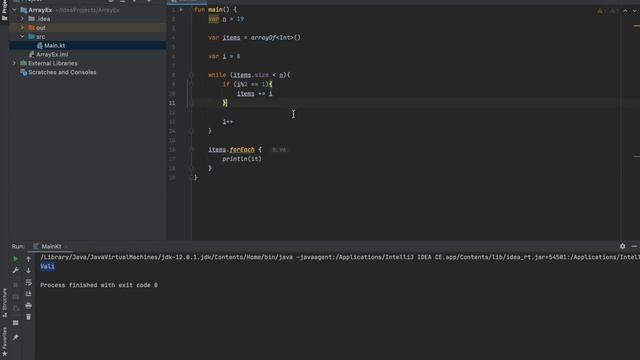Collapse the ArrayEx project root

(15, 10)
